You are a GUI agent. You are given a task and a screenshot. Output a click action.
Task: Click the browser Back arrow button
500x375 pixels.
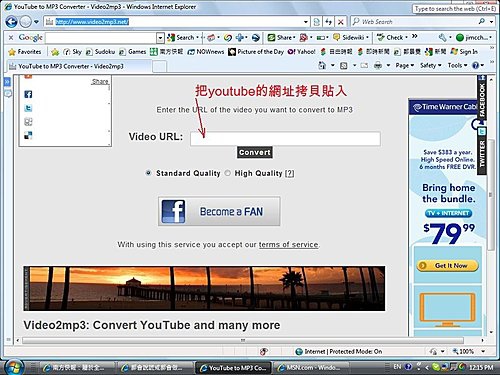point(11,22)
